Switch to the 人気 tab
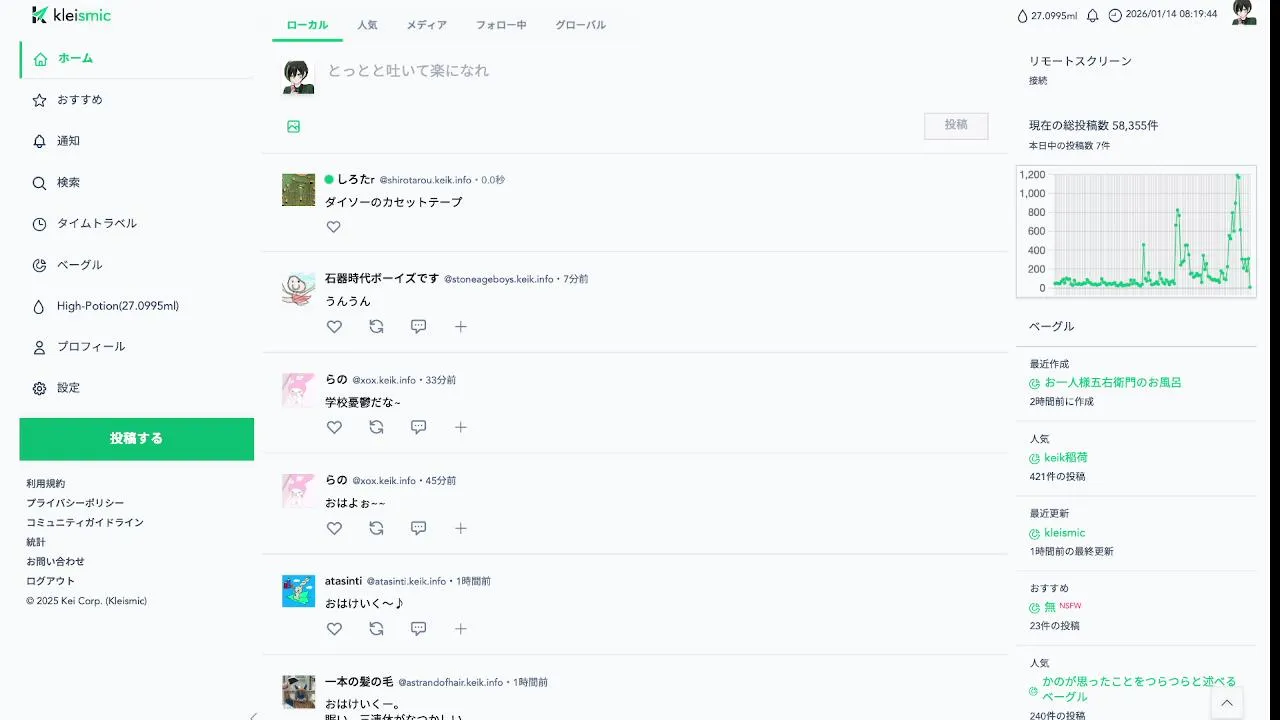 click(x=367, y=25)
